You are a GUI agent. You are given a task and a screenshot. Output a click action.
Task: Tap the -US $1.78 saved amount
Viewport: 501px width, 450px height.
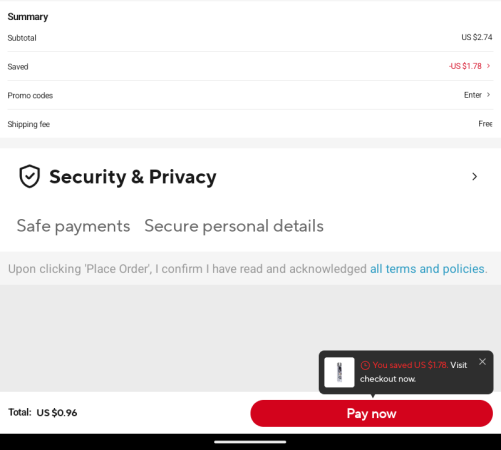[465, 66]
